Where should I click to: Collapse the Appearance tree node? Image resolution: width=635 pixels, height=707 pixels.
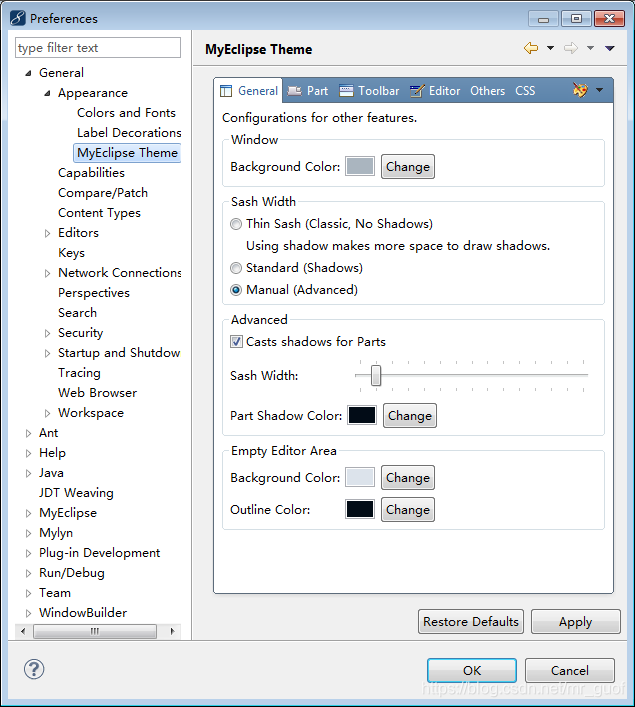(47, 93)
